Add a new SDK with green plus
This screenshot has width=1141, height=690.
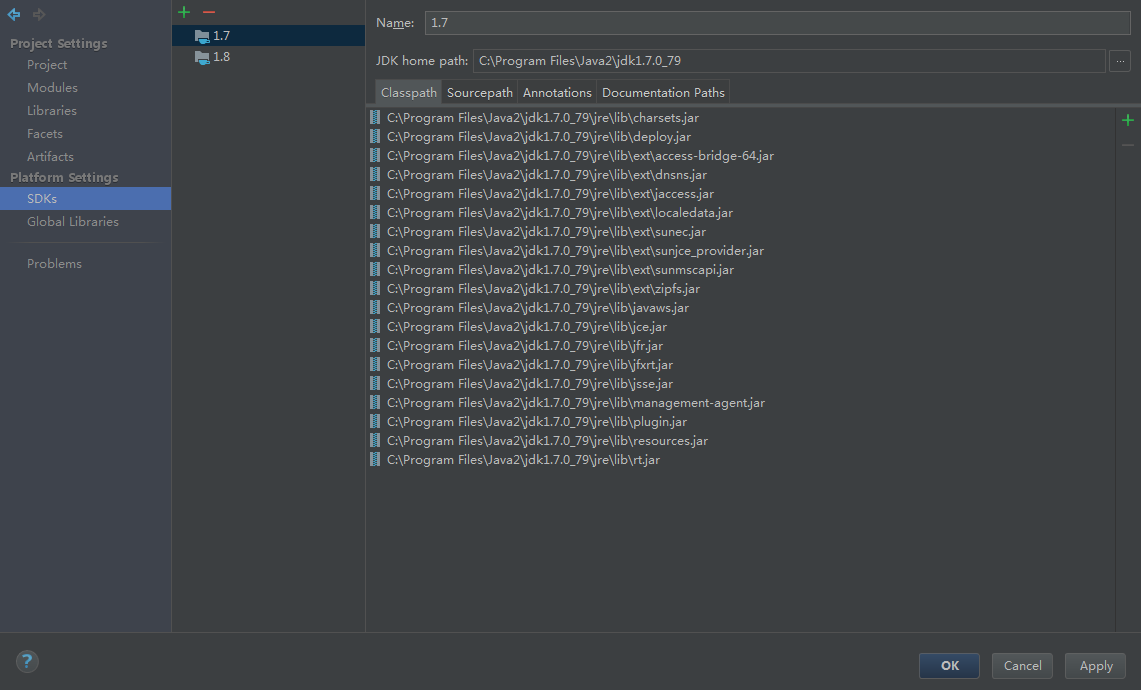pyautogui.click(x=183, y=12)
